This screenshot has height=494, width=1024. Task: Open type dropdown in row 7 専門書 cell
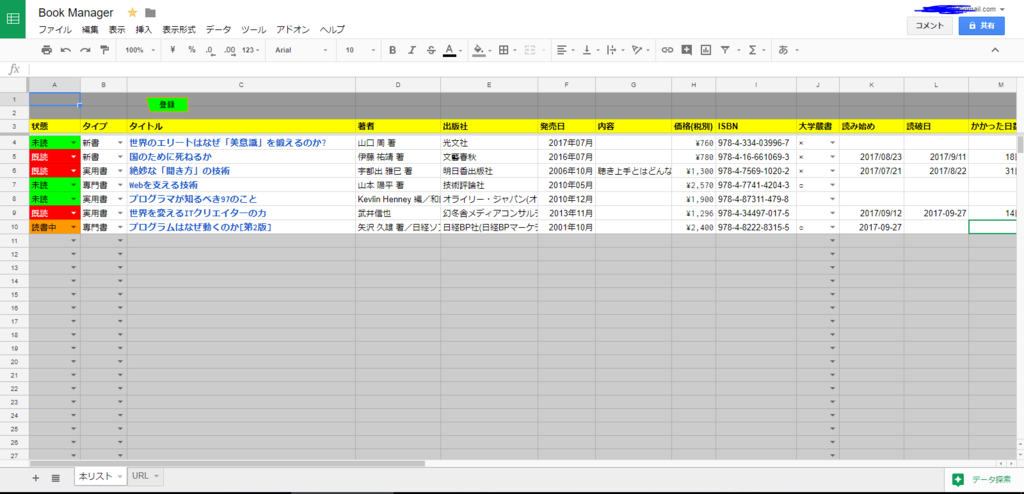coord(120,186)
